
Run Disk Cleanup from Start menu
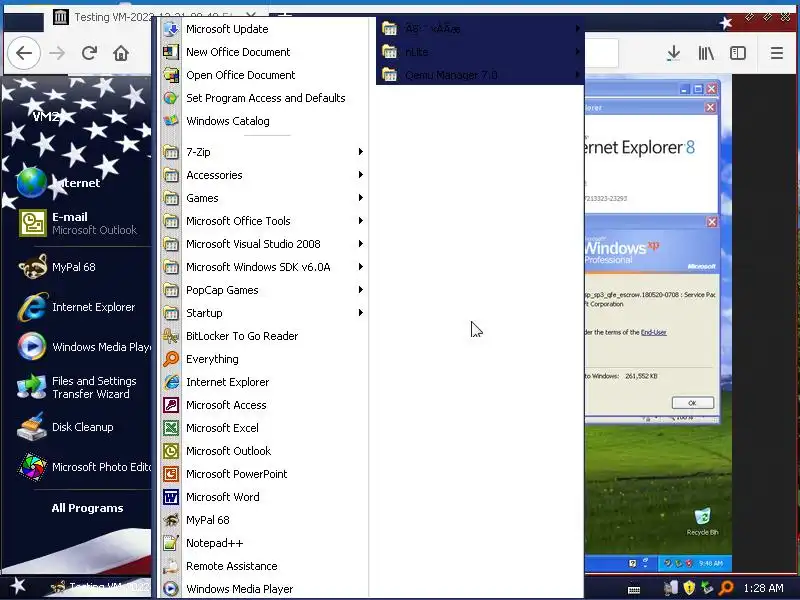coord(82,427)
